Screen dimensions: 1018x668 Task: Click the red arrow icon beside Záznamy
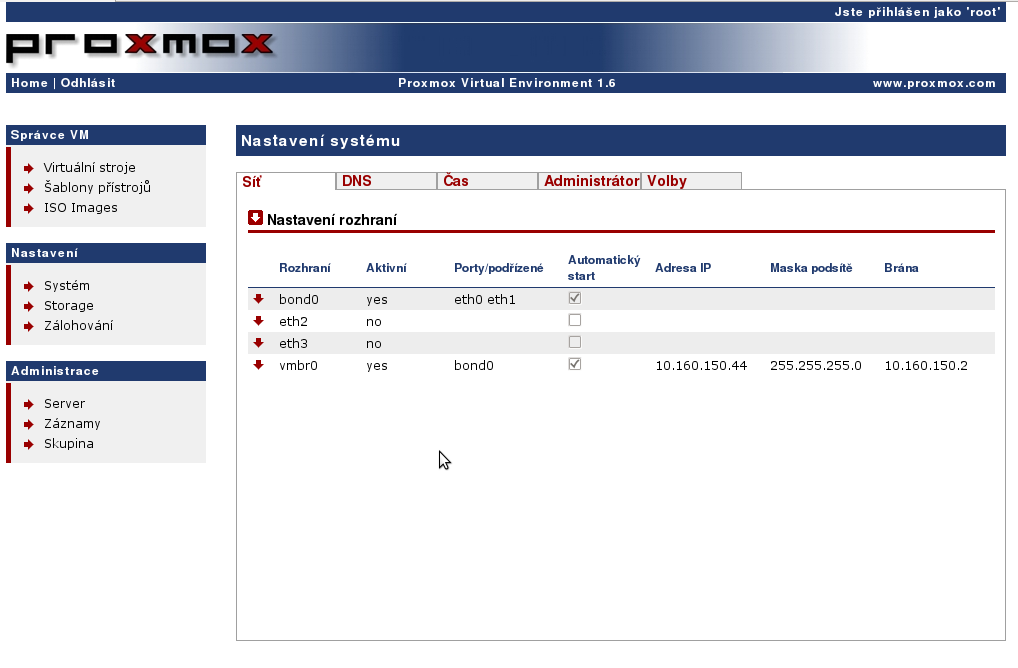pyautogui.click(x=29, y=425)
